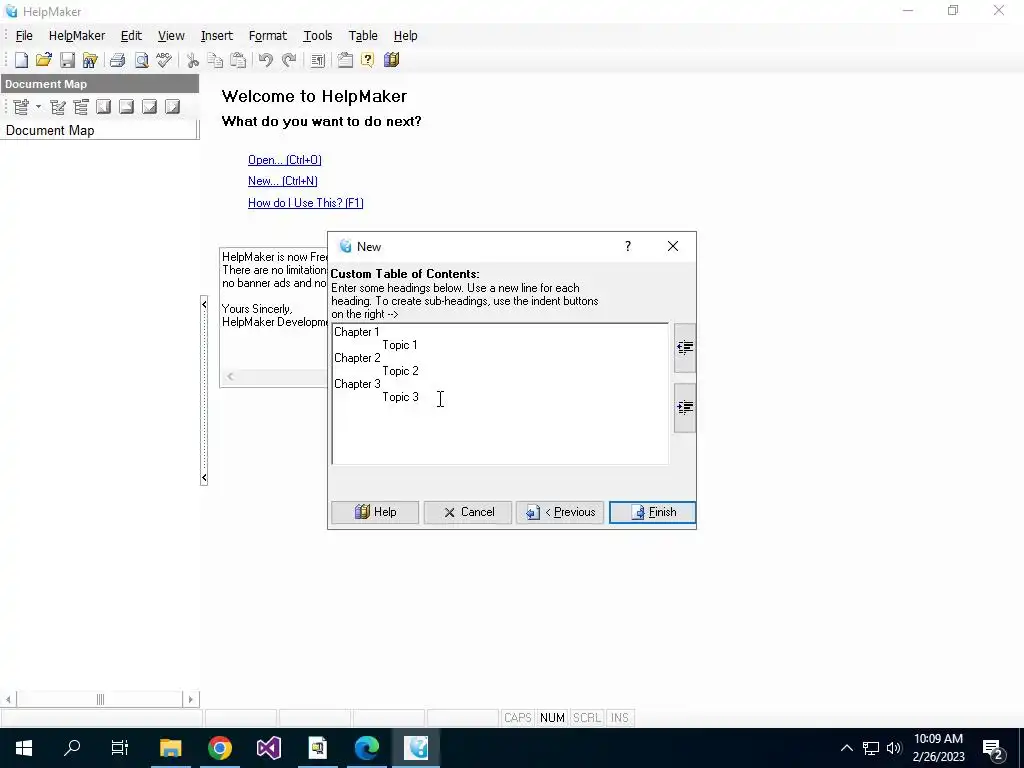The image size is (1024, 768).
Task: Click the indent button in New dialog
Action: click(x=684, y=408)
